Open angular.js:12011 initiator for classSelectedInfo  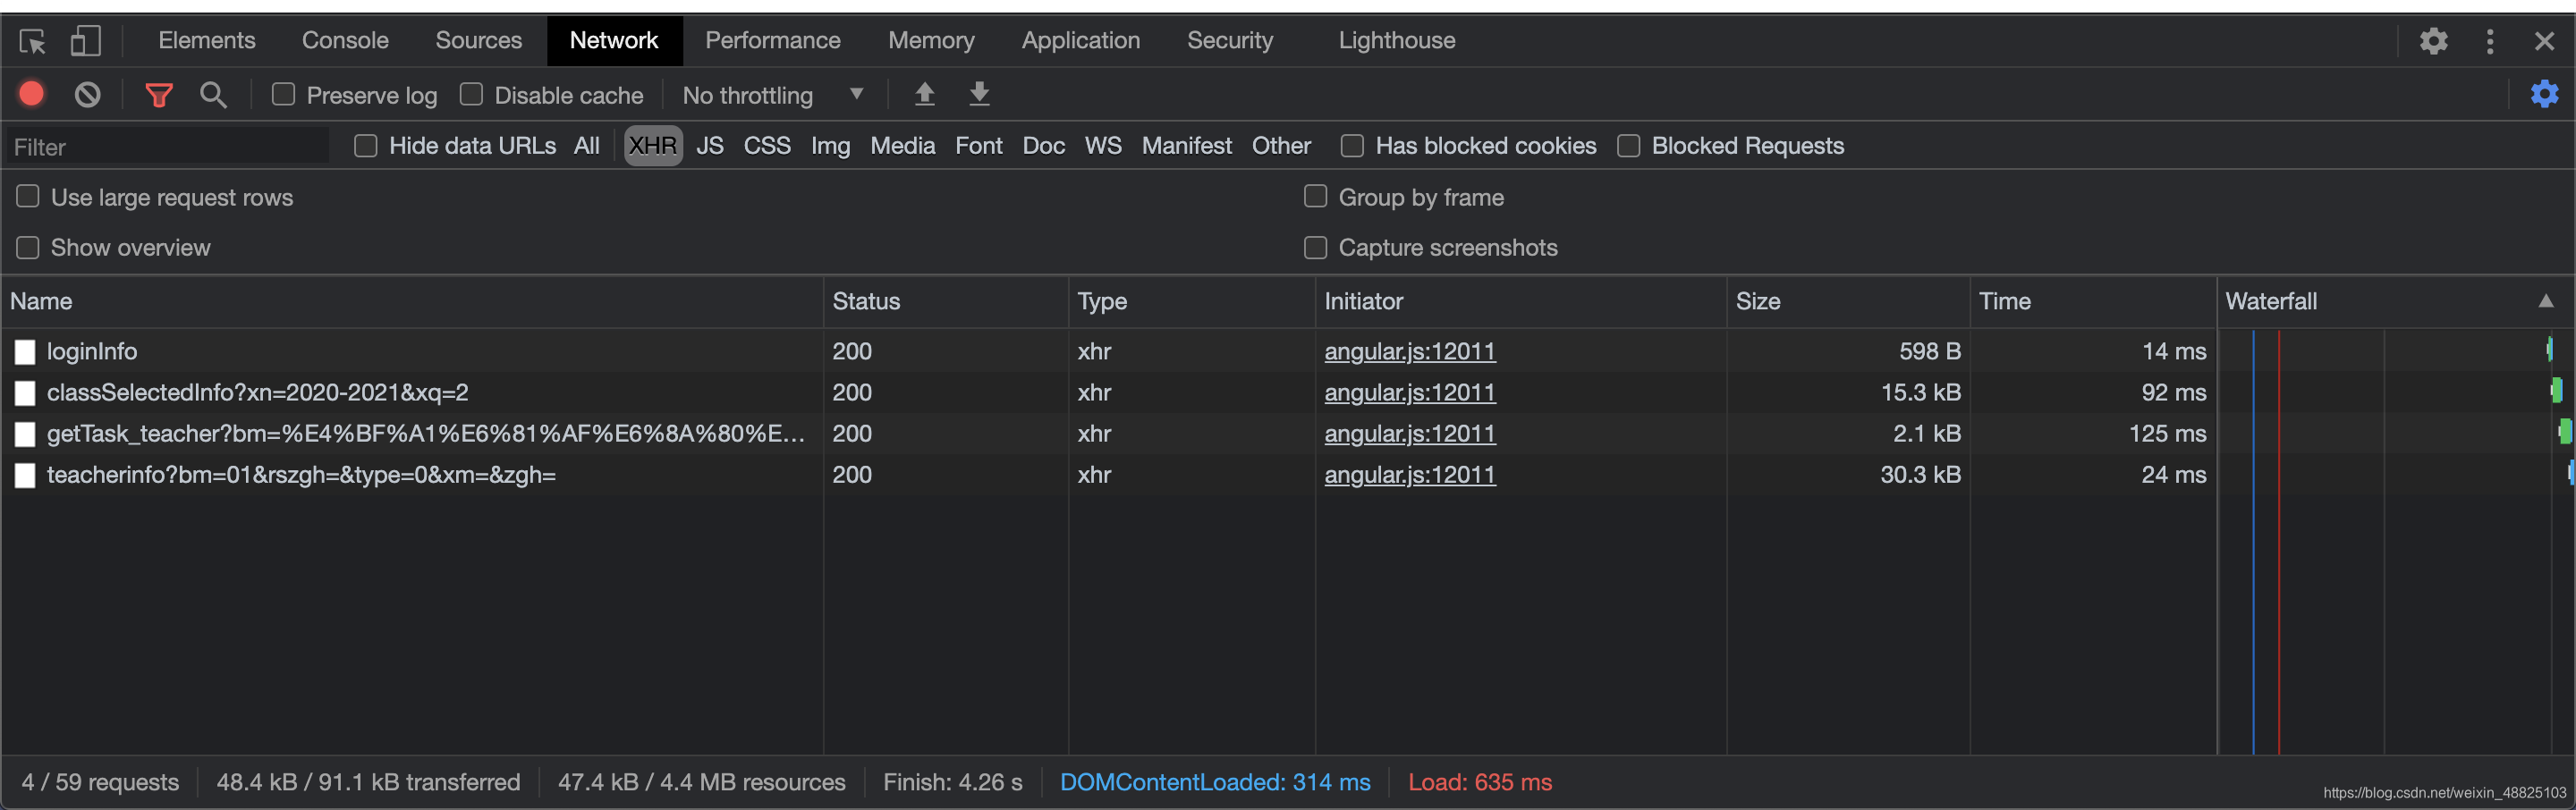tap(1410, 393)
